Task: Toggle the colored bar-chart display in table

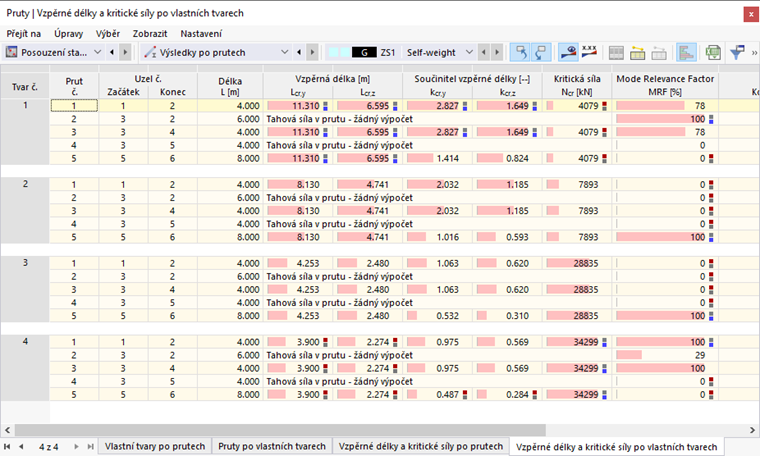Action: click(686, 52)
